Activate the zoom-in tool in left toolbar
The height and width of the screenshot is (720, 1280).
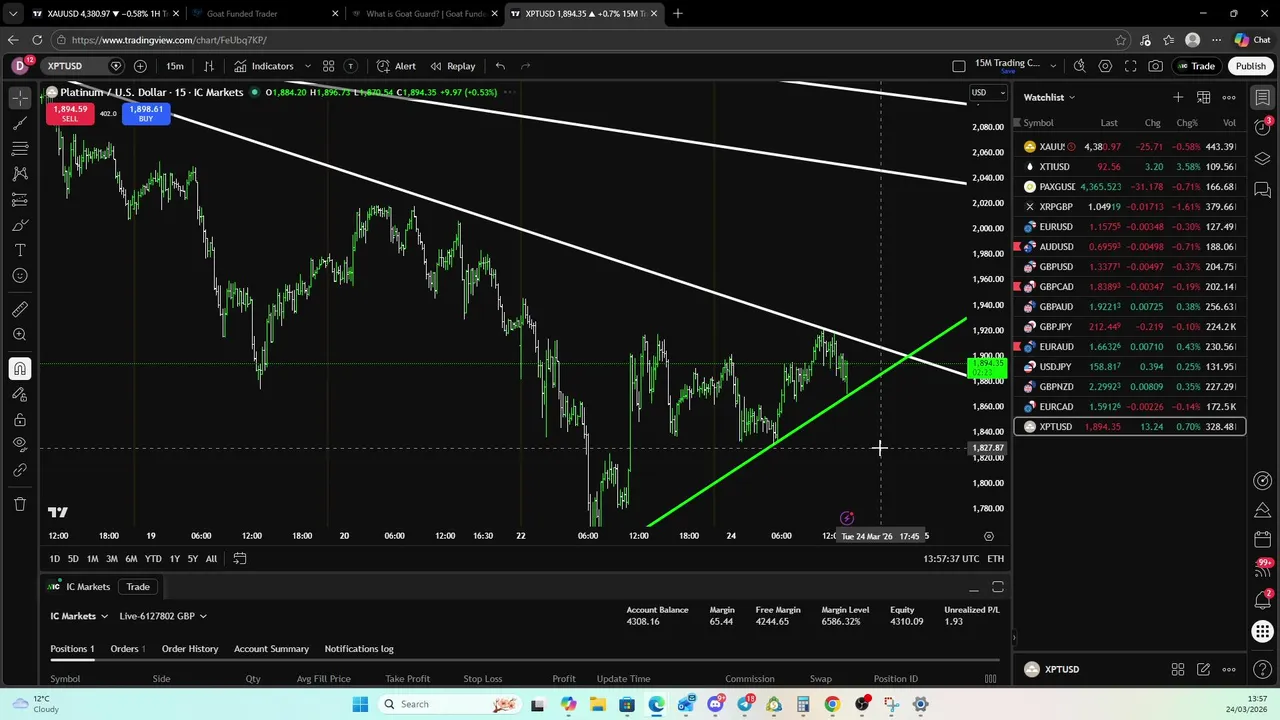(20, 335)
